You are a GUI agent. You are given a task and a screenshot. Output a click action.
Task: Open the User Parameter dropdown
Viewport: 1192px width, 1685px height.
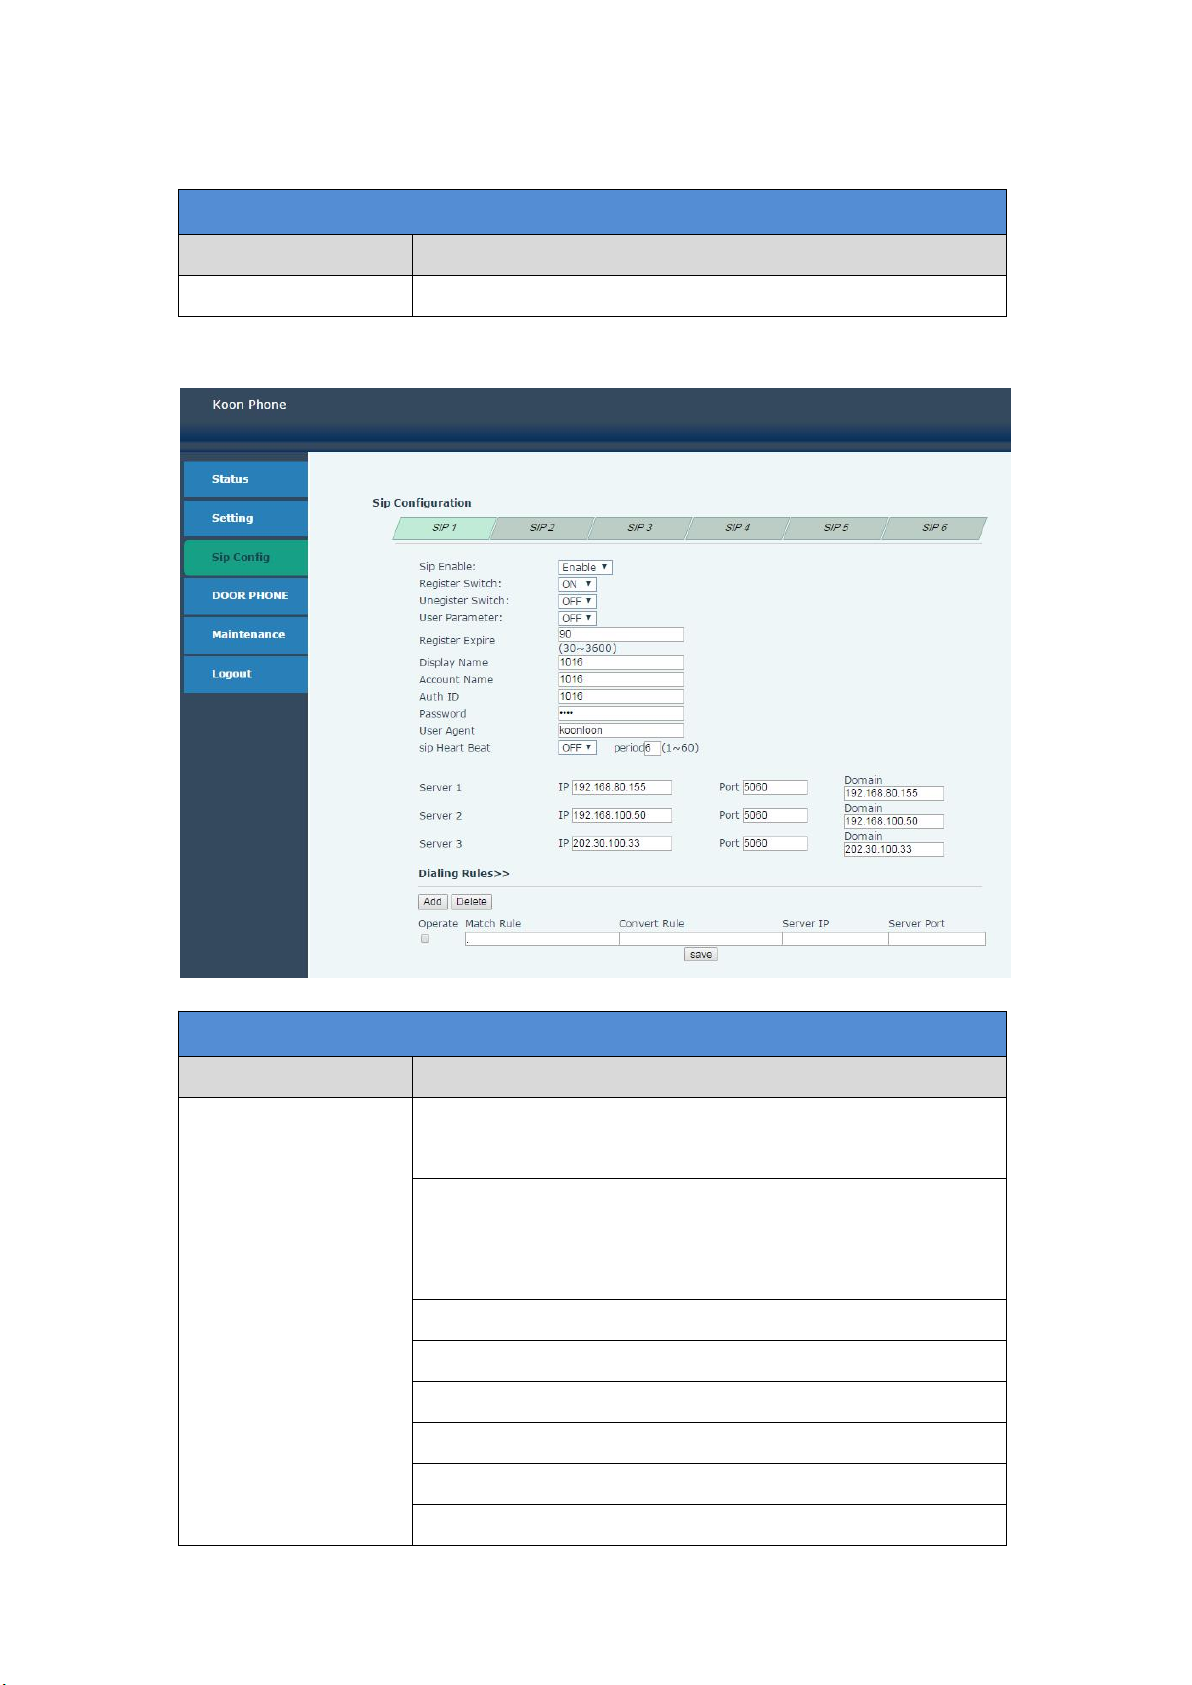click(x=577, y=618)
